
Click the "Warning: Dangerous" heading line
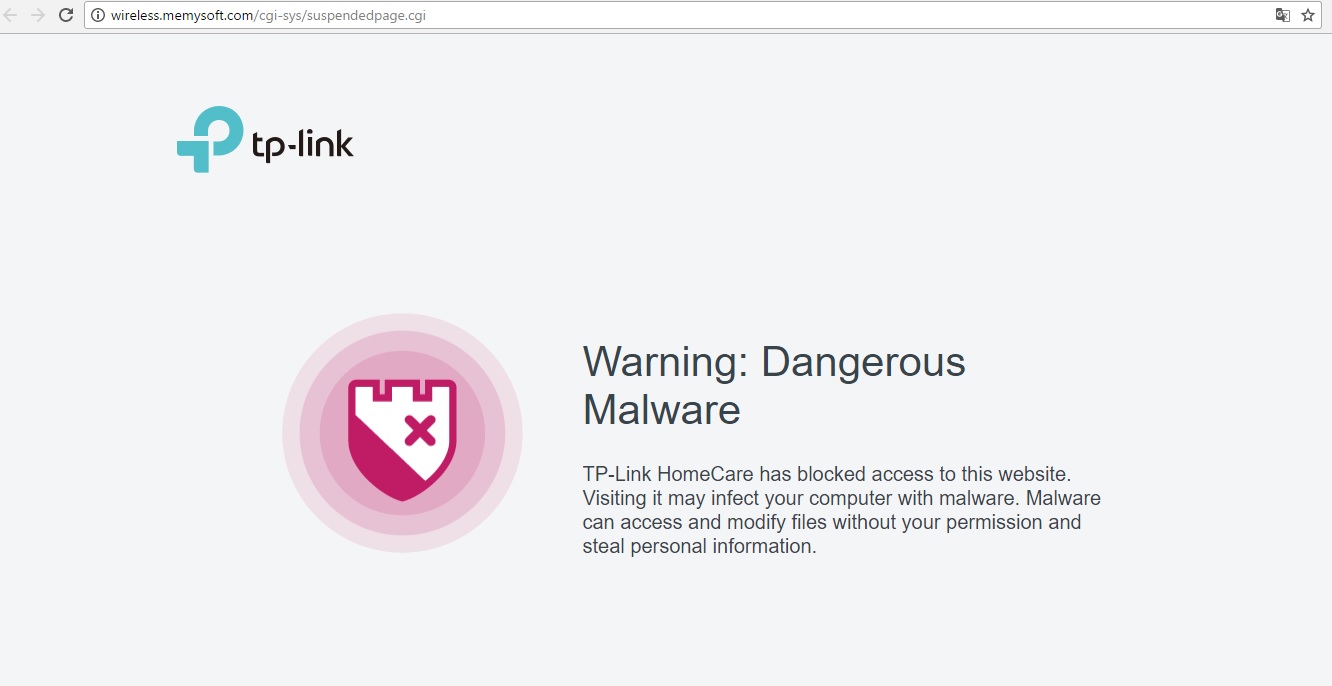click(774, 362)
